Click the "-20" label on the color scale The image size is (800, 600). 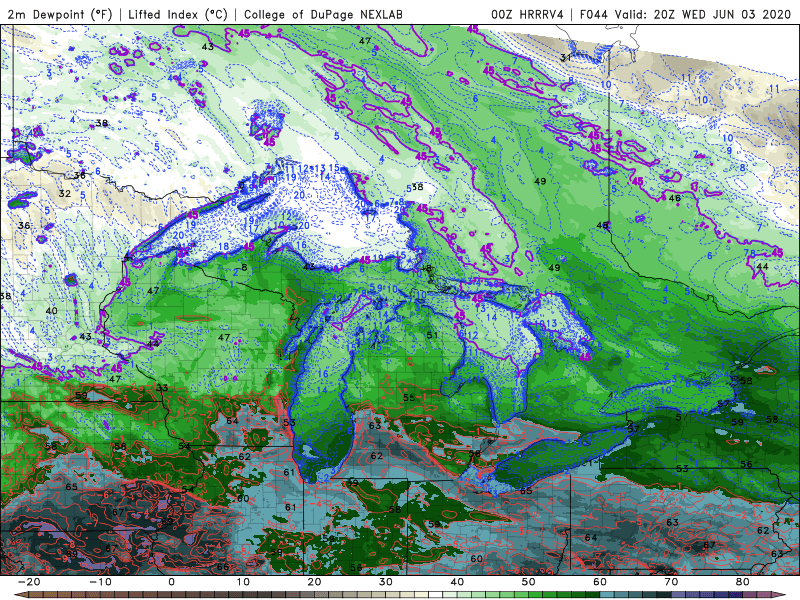[29, 582]
